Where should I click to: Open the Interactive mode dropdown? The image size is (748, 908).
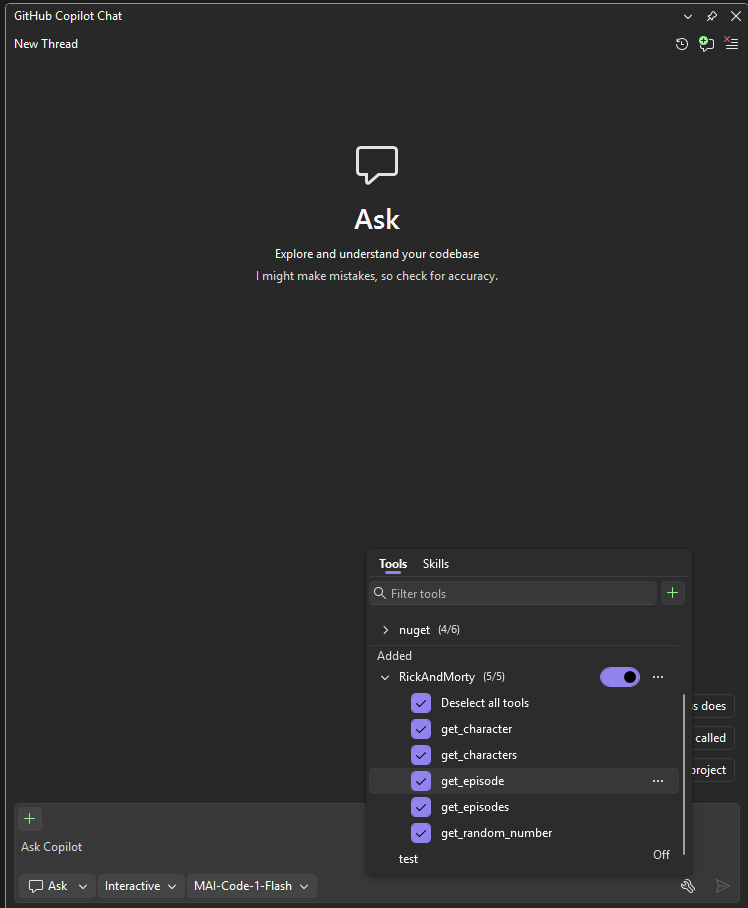coord(141,886)
